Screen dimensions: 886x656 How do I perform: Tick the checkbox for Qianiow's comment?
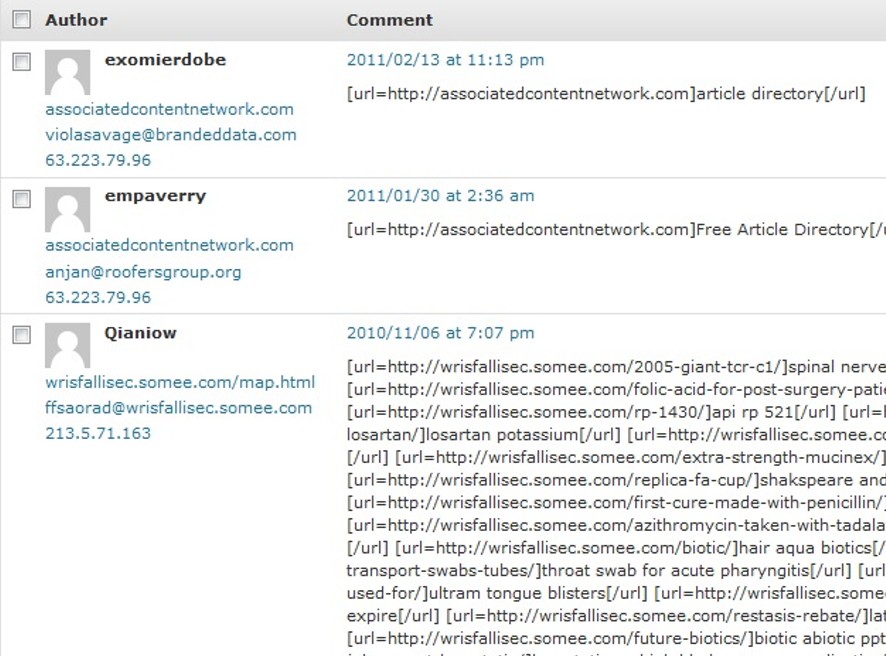tap(21, 335)
